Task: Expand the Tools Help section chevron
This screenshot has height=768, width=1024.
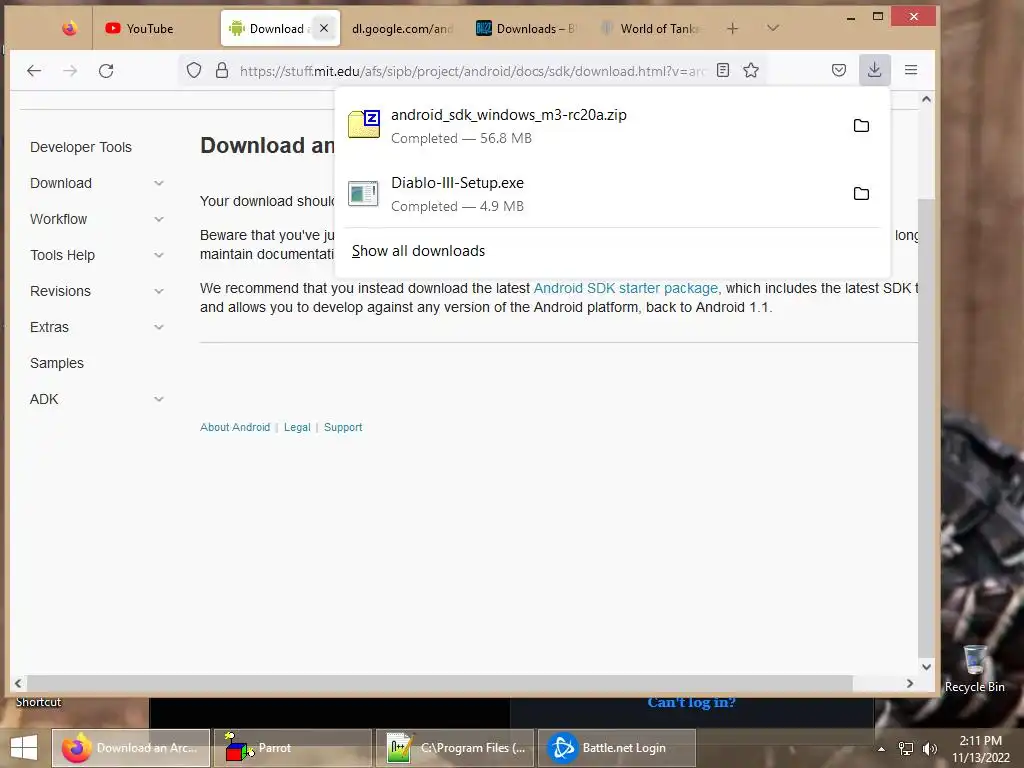Action: (159, 255)
